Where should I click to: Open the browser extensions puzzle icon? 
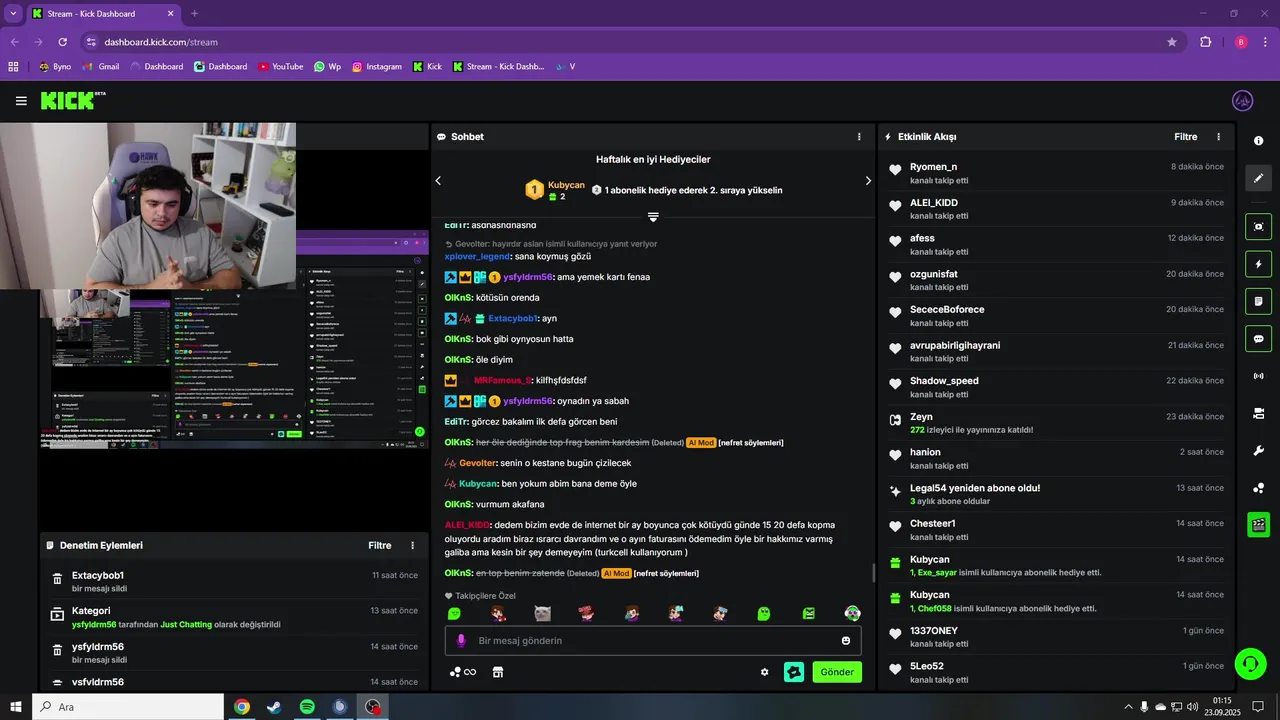tap(1205, 42)
